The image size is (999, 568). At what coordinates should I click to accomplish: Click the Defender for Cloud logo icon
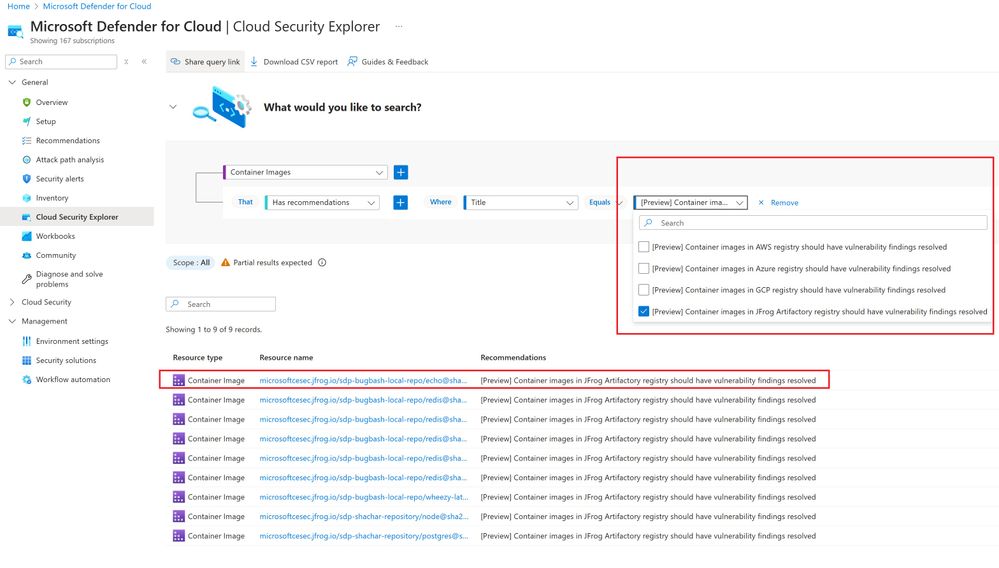tap(15, 31)
